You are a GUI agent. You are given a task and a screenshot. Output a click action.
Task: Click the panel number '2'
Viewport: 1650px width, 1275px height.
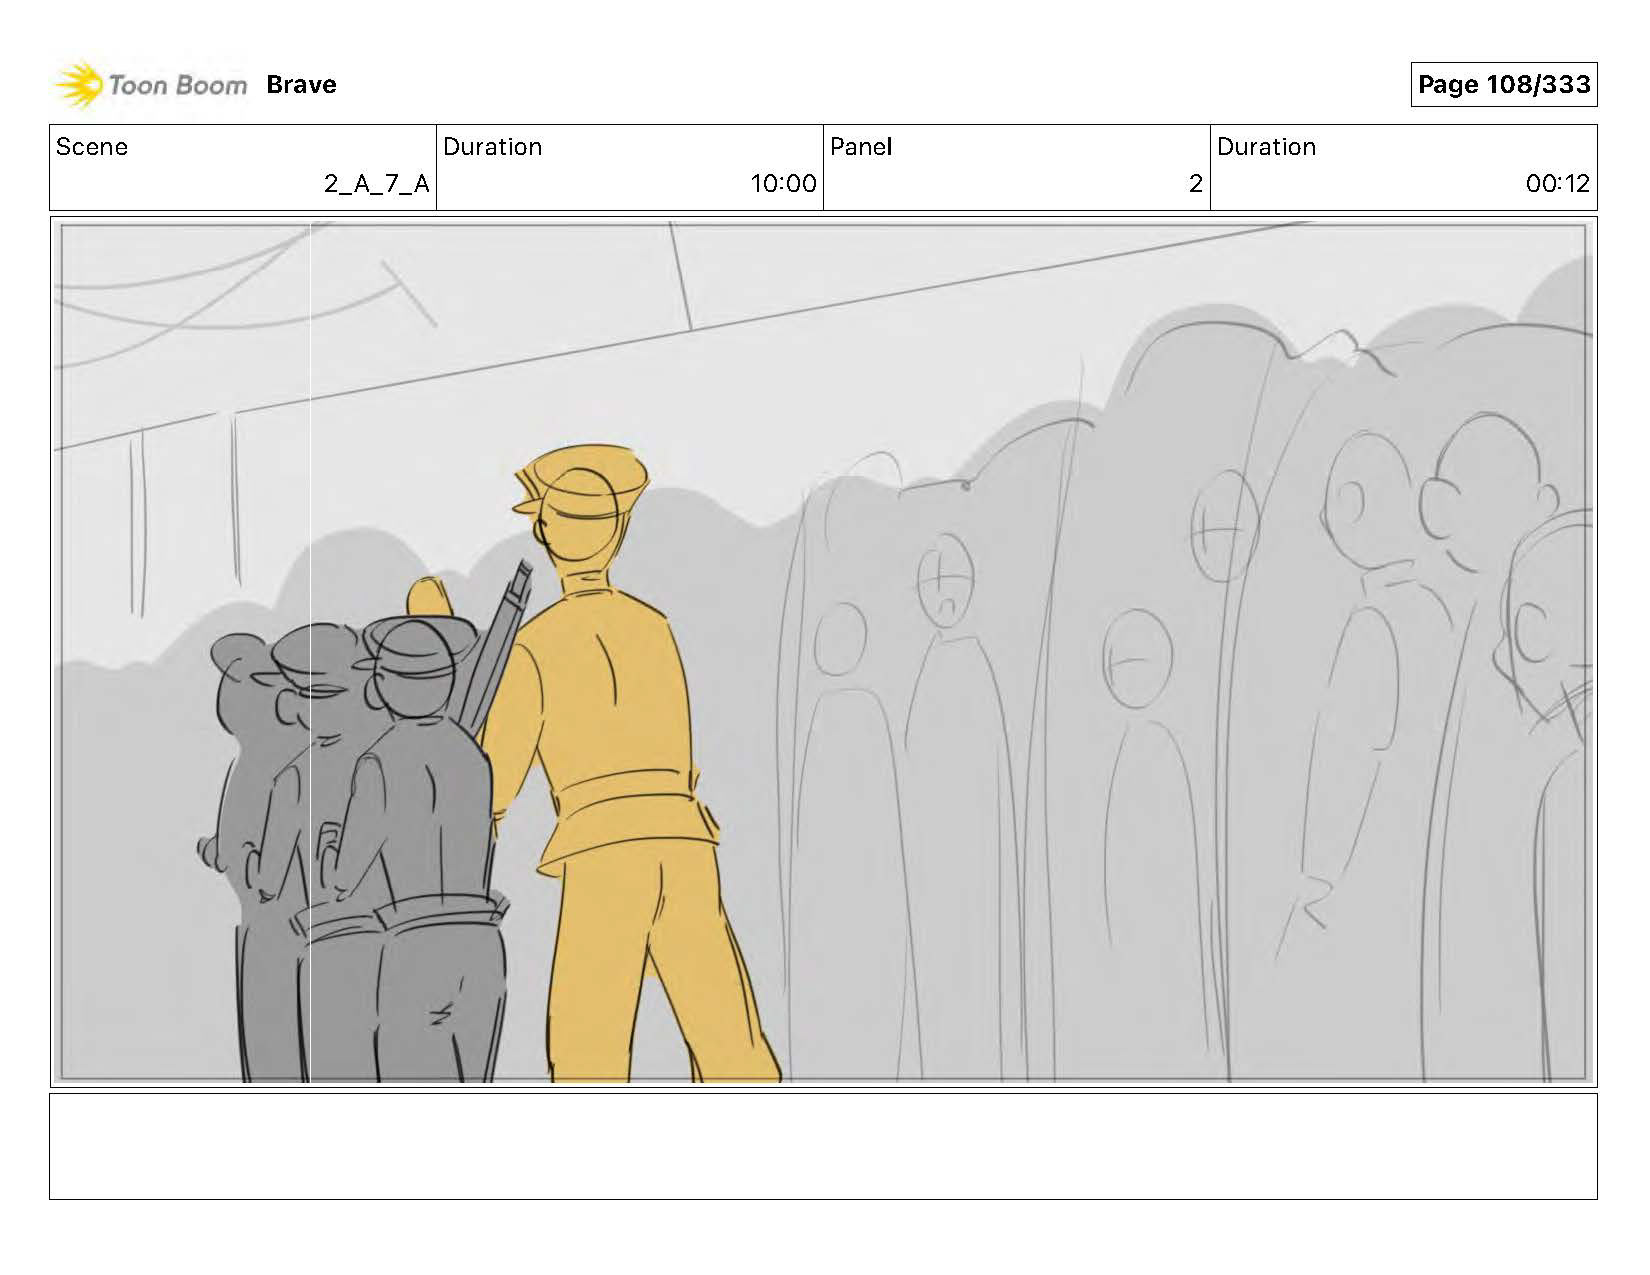click(1195, 184)
